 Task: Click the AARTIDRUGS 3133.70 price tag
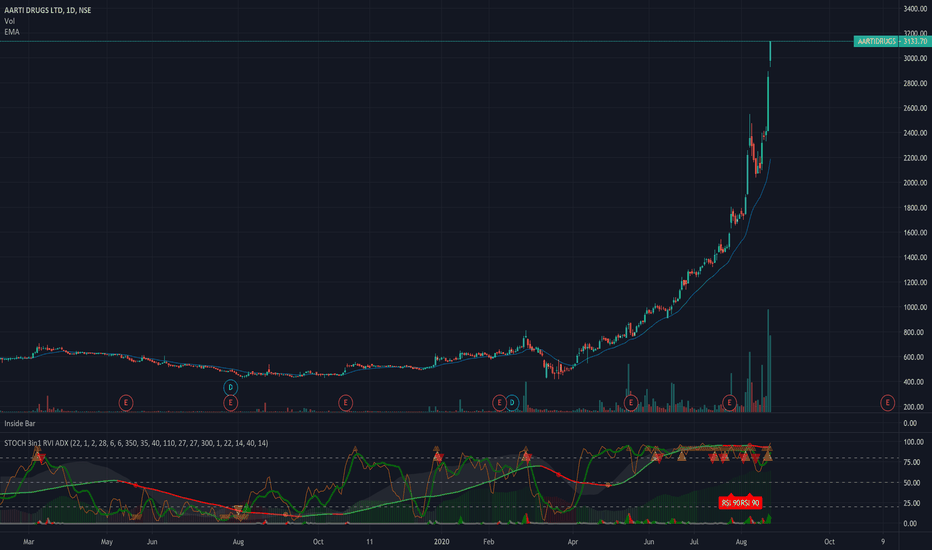pyautogui.click(x=892, y=41)
